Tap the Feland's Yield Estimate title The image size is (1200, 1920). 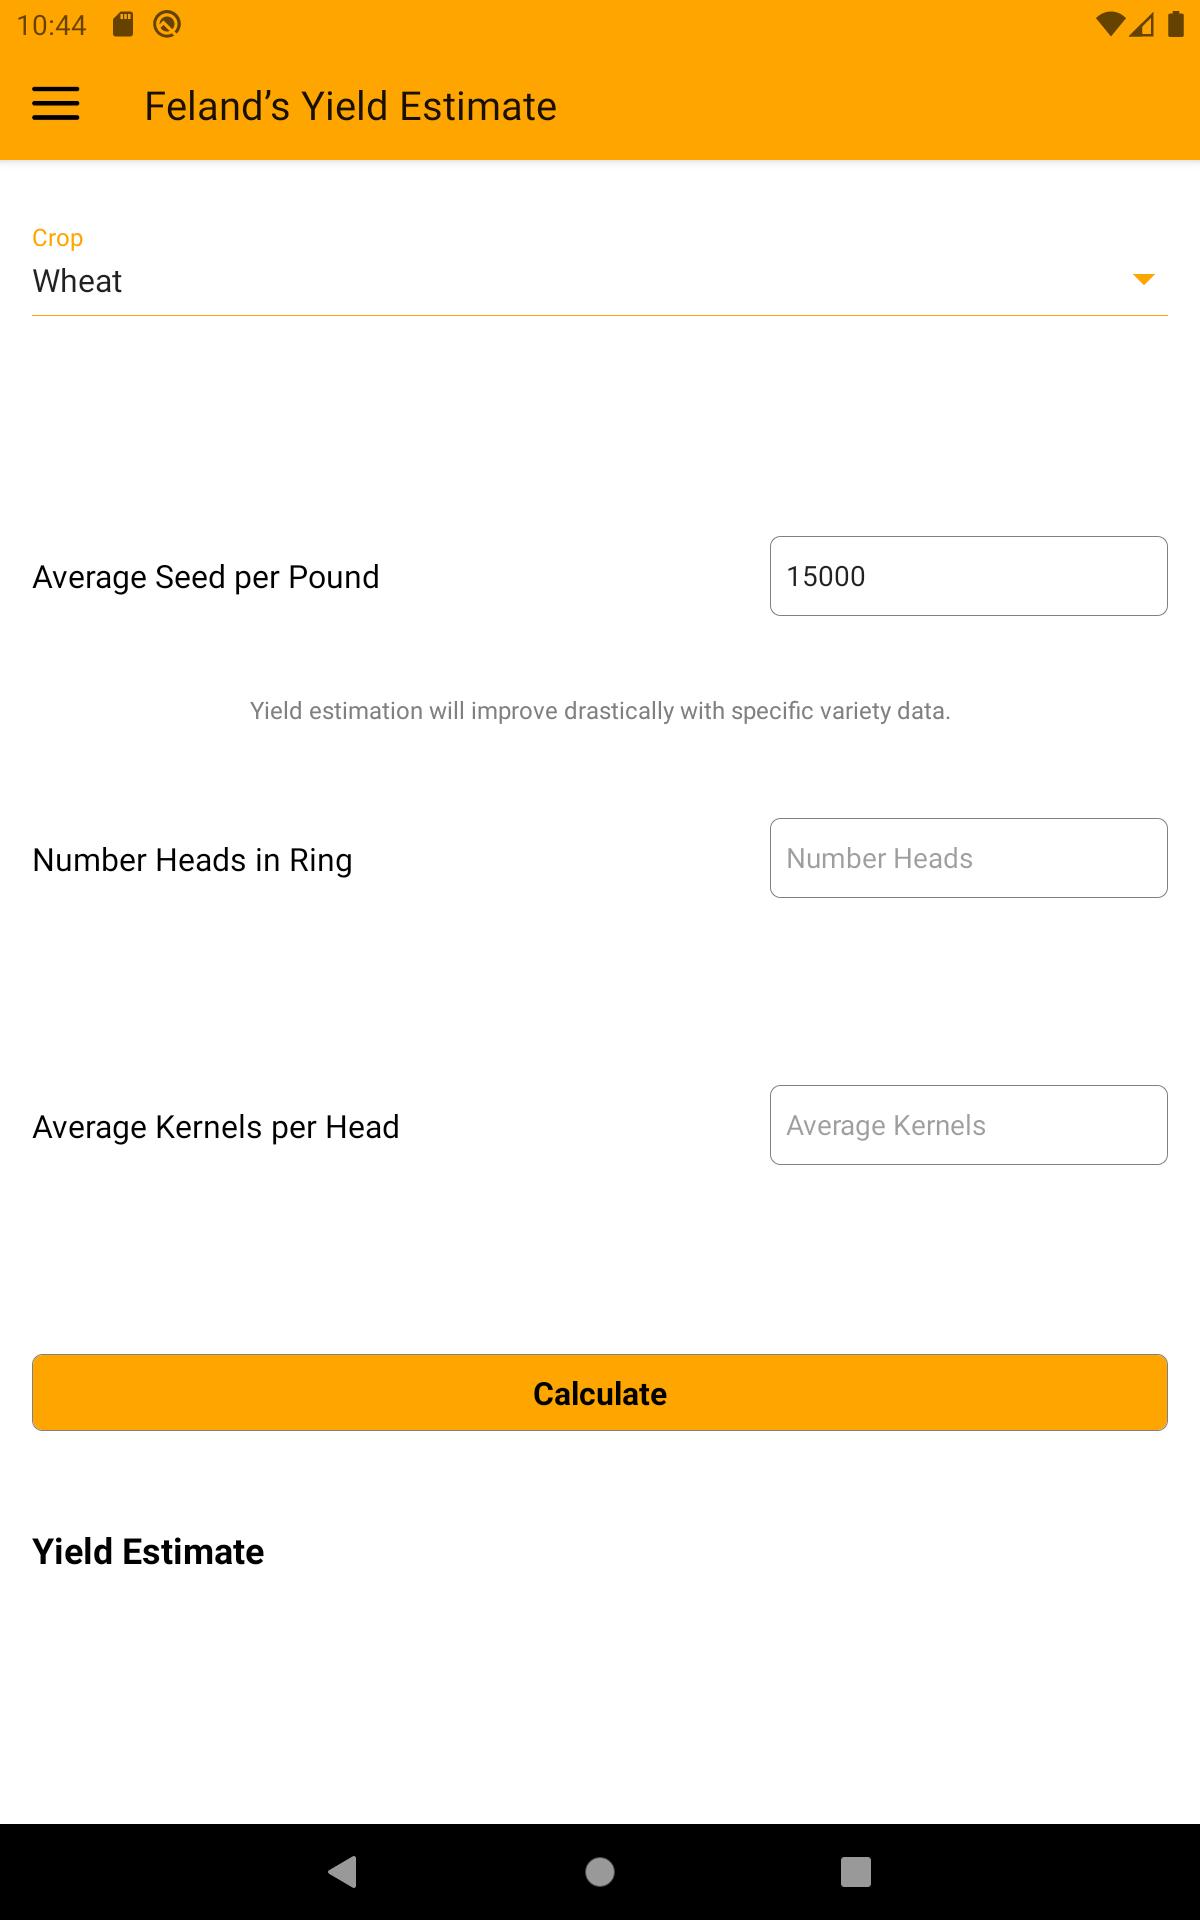pos(350,106)
